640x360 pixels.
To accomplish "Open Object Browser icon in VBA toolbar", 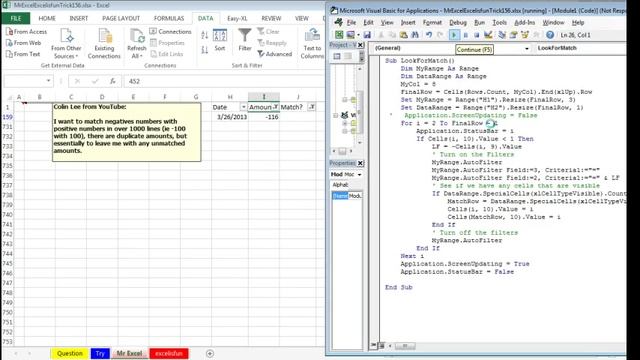I will [x=524, y=35].
